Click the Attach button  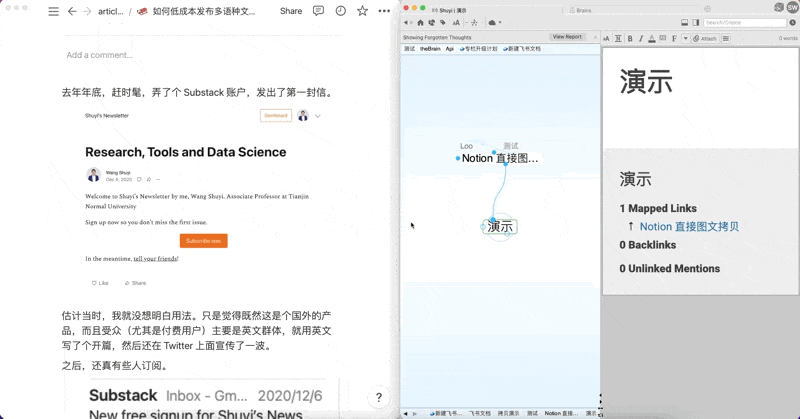pos(704,38)
